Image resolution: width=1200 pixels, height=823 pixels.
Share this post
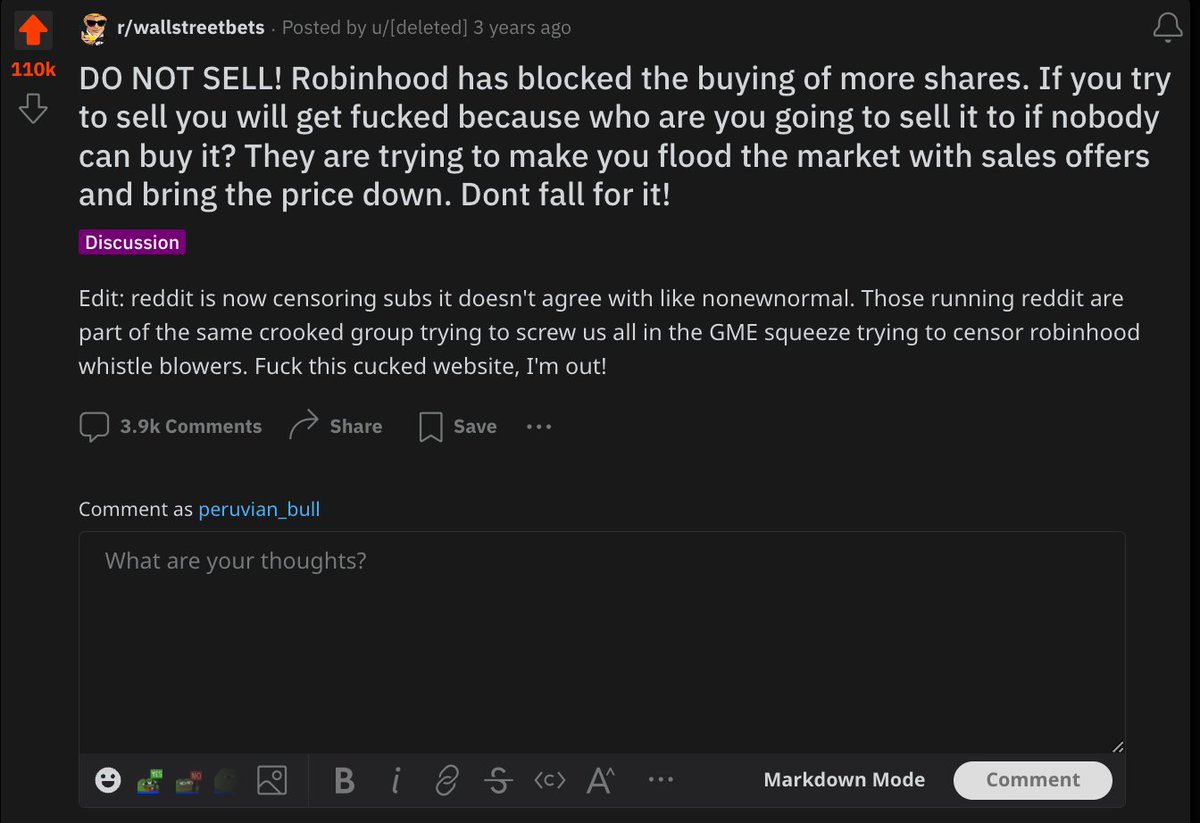click(x=335, y=427)
